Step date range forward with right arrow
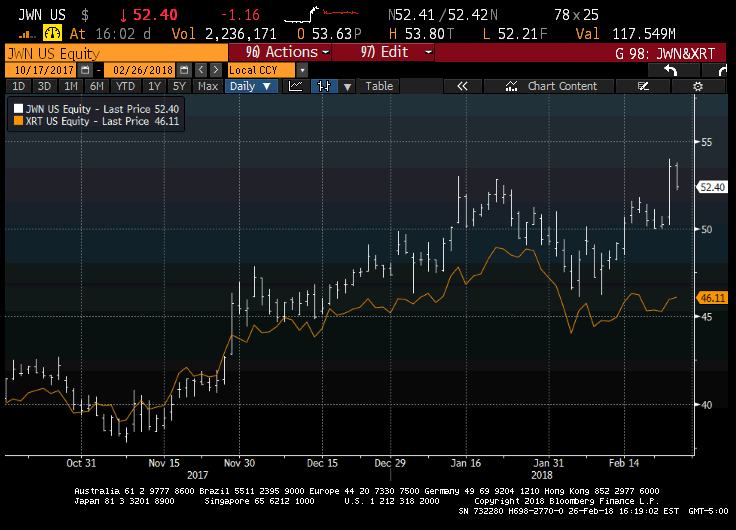This screenshot has width=736, height=530. tap(215, 70)
